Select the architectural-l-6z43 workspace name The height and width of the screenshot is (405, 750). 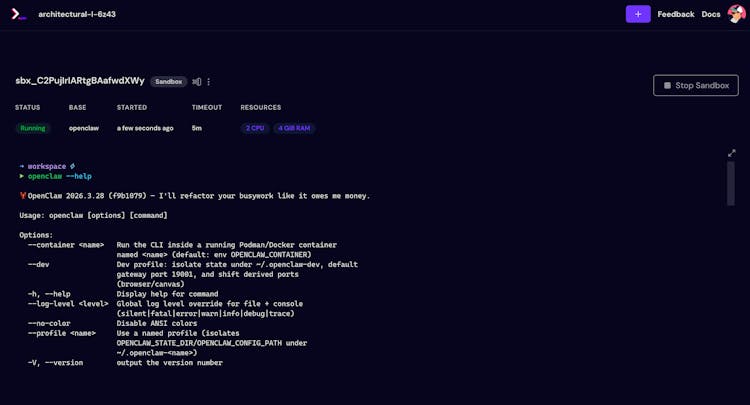(x=77, y=15)
